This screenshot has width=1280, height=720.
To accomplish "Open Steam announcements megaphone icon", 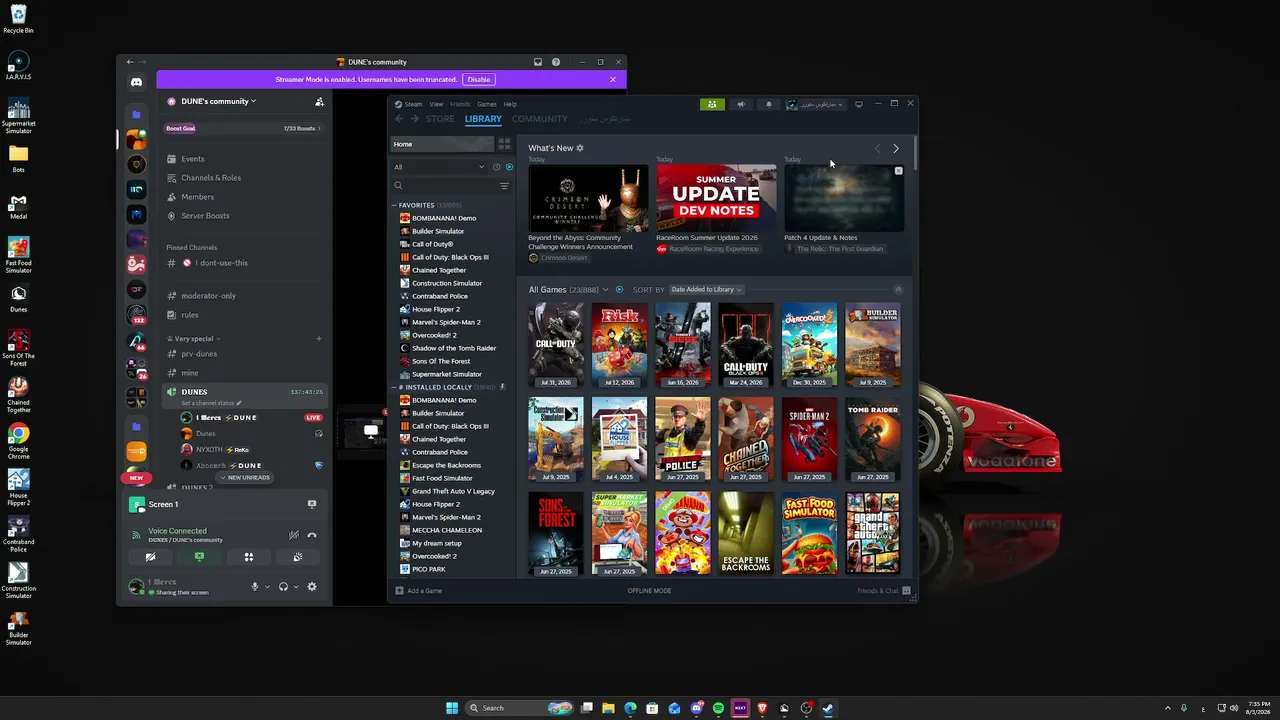I will 741,104.
